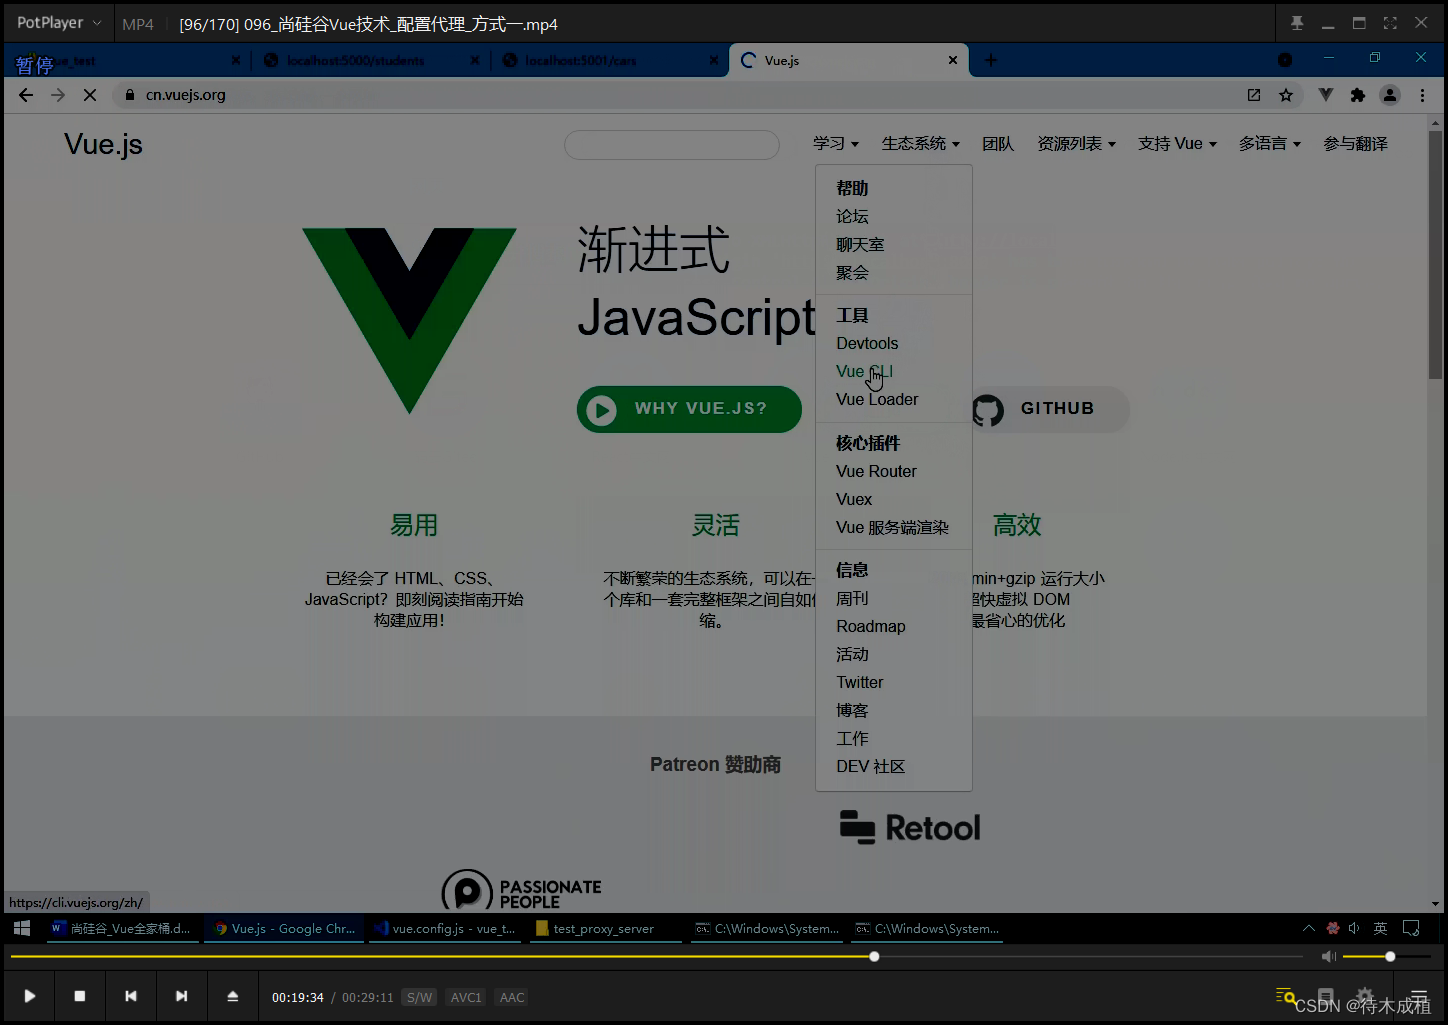Click the video seek bar handle
This screenshot has width=1448, height=1025.
[x=874, y=957]
